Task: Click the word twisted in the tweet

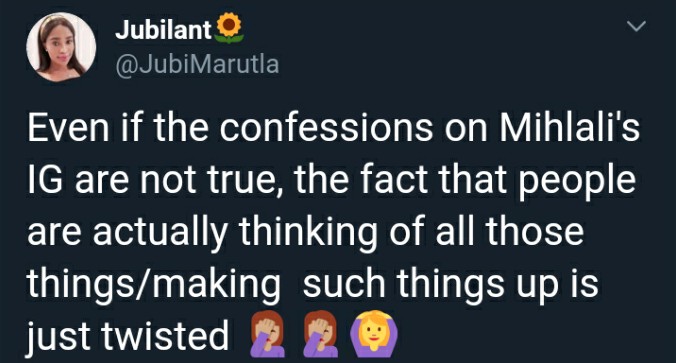Action: click(x=165, y=335)
